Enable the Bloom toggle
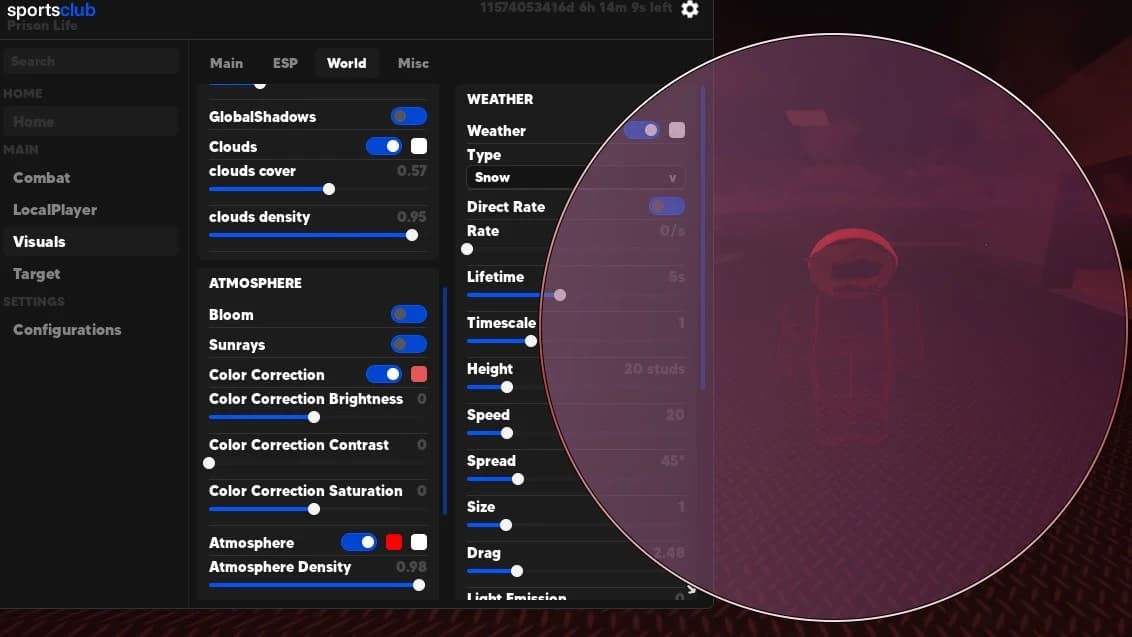The image size is (1132, 637). click(409, 314)
